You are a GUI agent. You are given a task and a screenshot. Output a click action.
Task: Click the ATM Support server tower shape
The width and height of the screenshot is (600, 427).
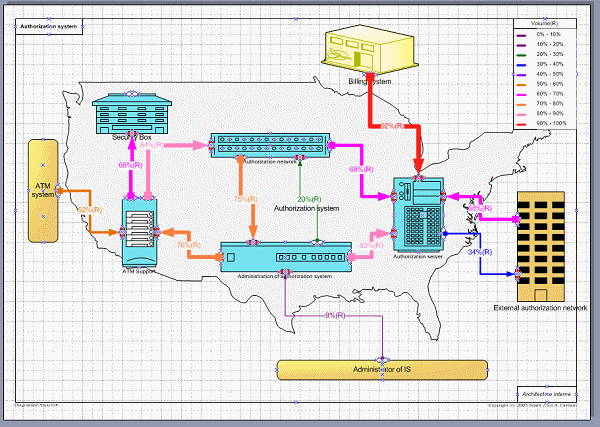click(139, 233)
